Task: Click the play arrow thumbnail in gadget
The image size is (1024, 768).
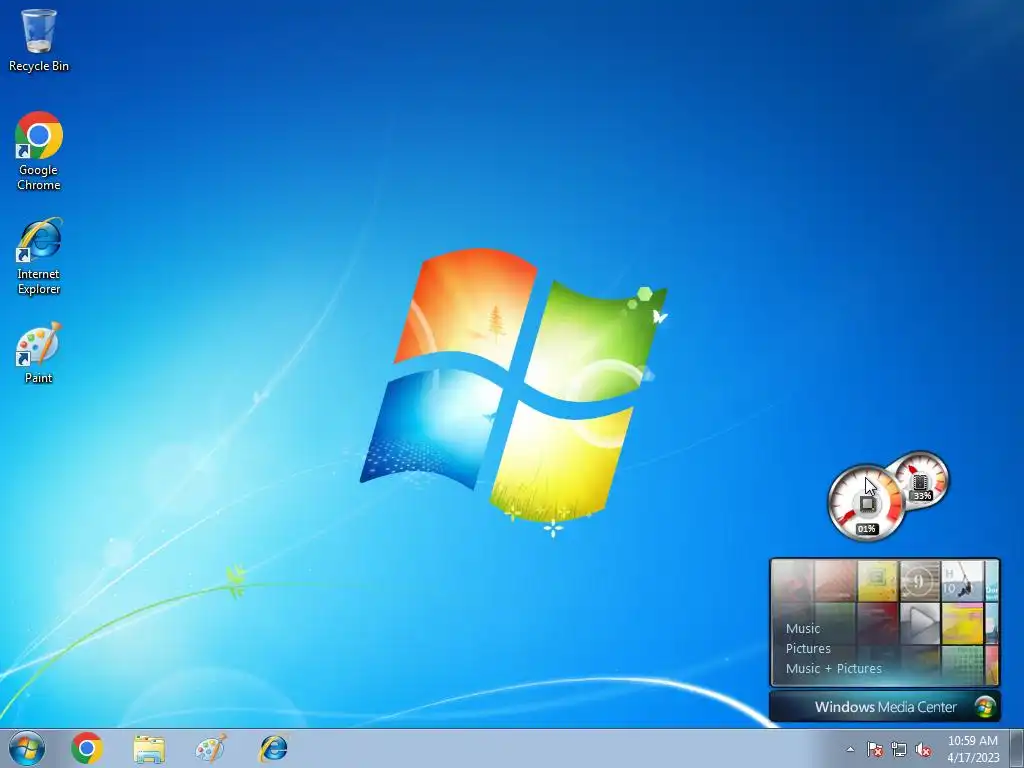Action: 920,623
